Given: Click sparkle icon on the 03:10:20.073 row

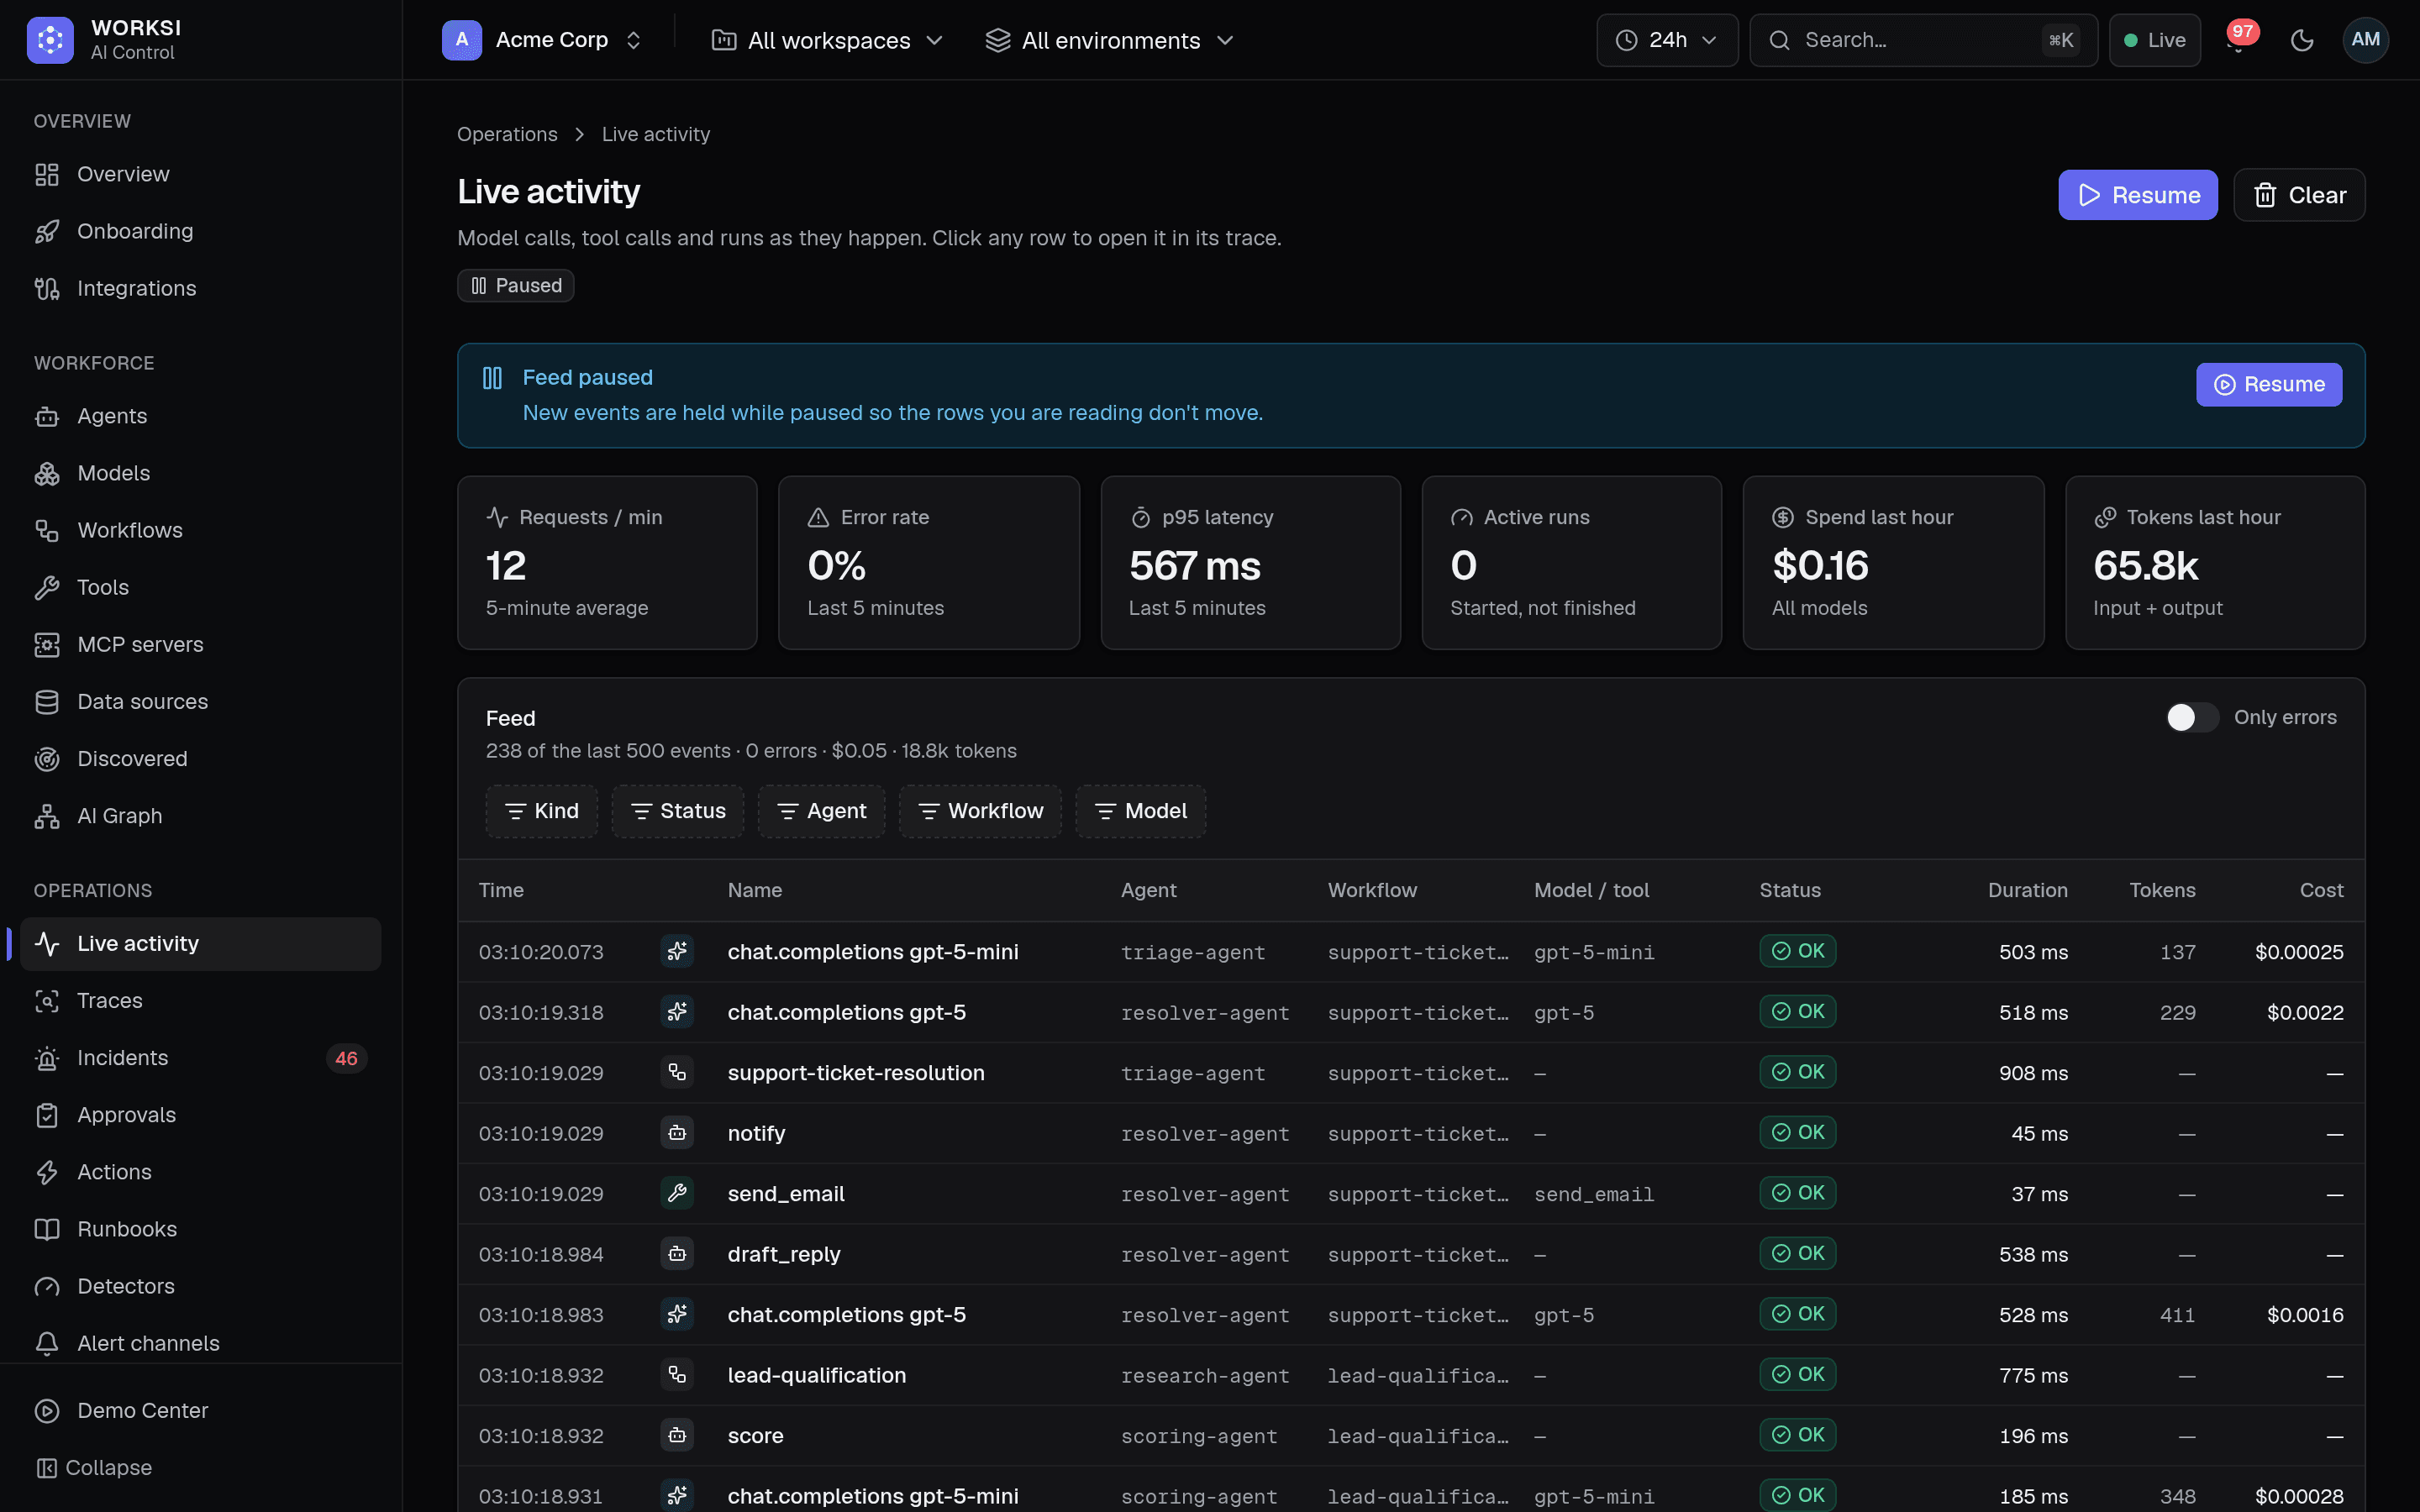Looking at the screenshot, I should [x=677, y=951].
